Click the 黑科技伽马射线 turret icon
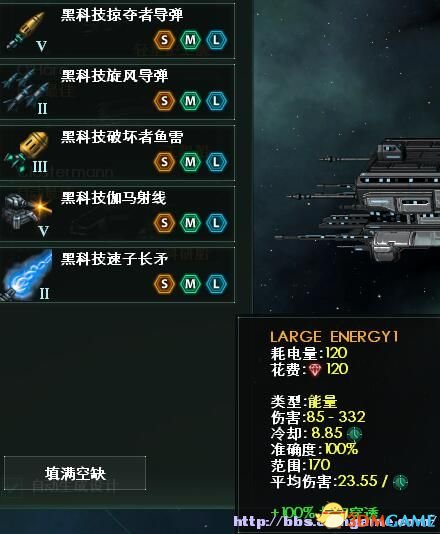Viewport: 440px width, 534px height. click(x=27, y=213)
